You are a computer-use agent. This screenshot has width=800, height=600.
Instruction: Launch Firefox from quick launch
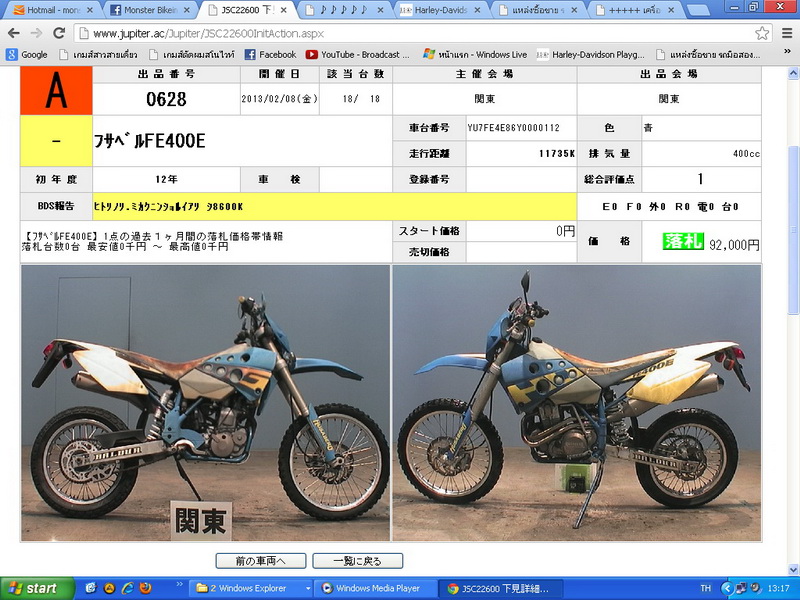click(145, 588)
